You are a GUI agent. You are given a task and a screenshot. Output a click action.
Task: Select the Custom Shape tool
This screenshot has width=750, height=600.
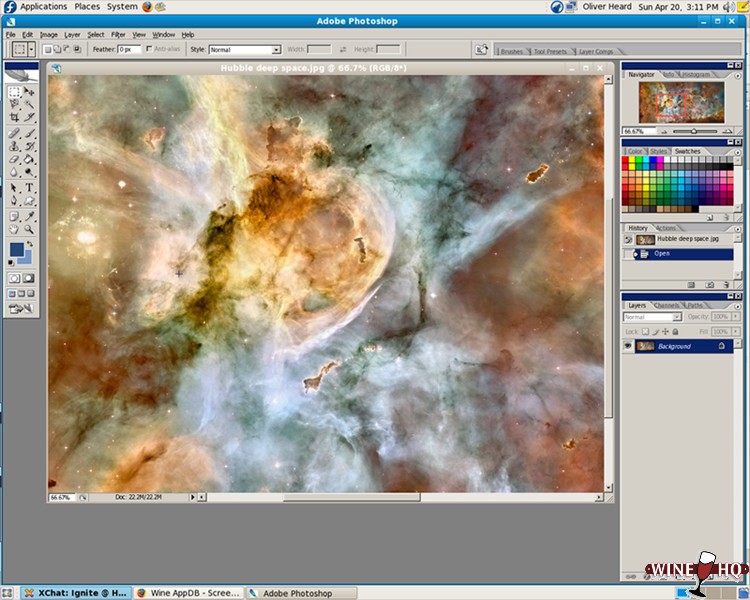coord(29,200)
